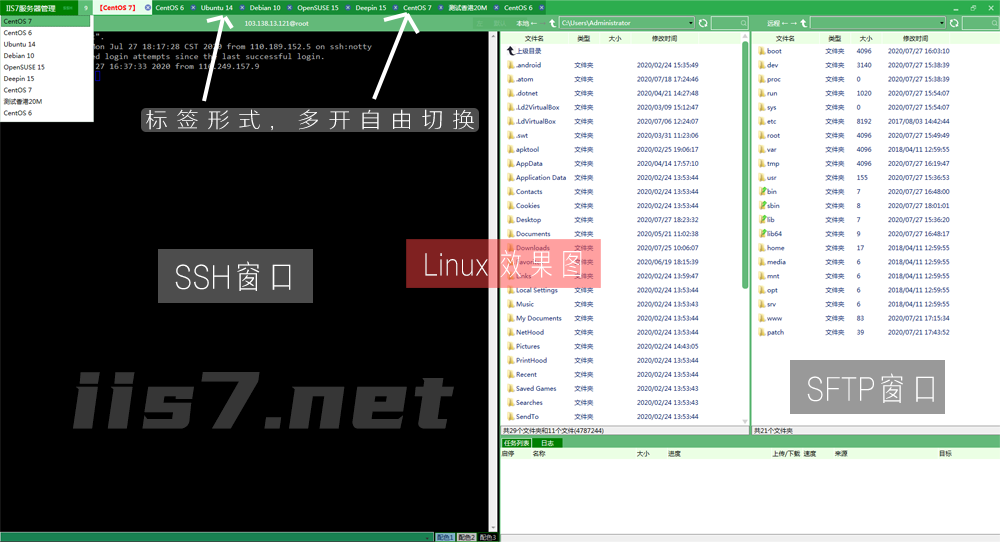
Task: Sort local files by 文件名 column
Action: pos(534,38)
